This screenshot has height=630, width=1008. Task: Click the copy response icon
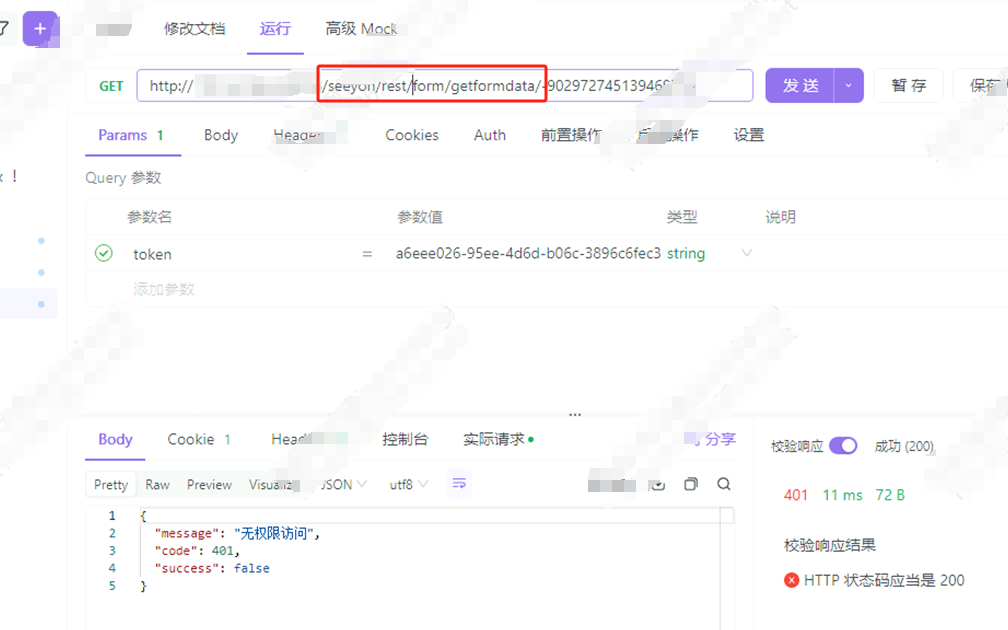click(691, 484)
